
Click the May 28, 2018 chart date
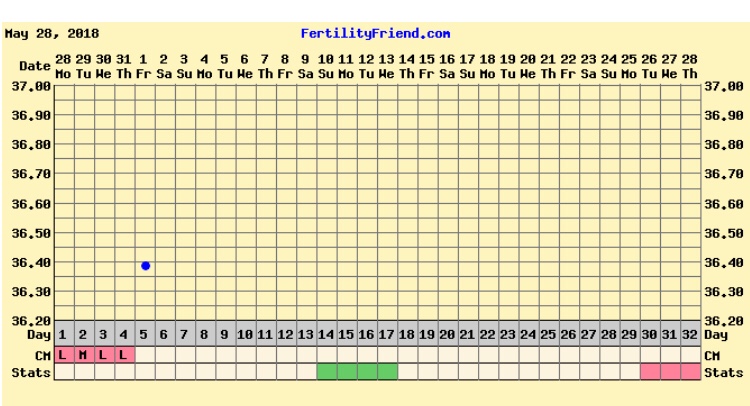coord(45,34)
